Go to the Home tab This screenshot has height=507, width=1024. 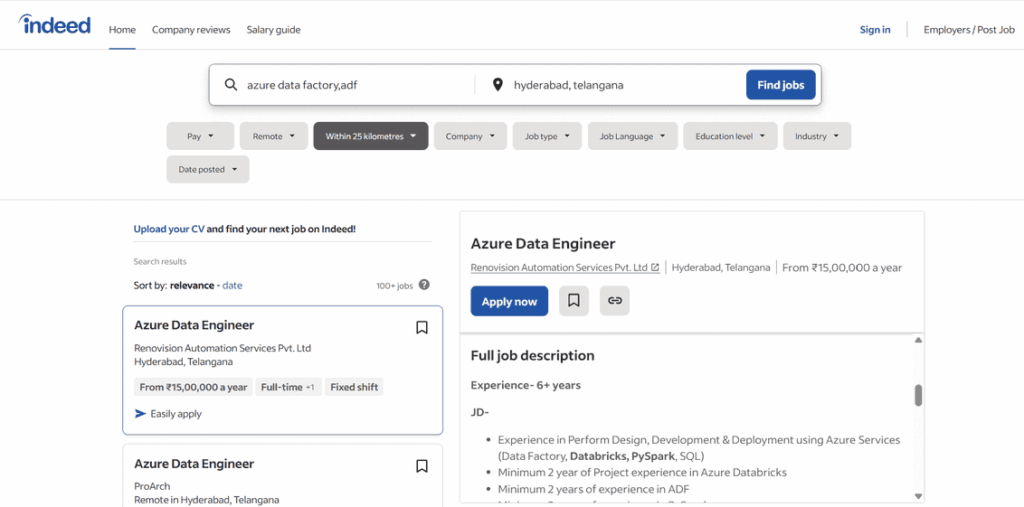click(122, 30)
